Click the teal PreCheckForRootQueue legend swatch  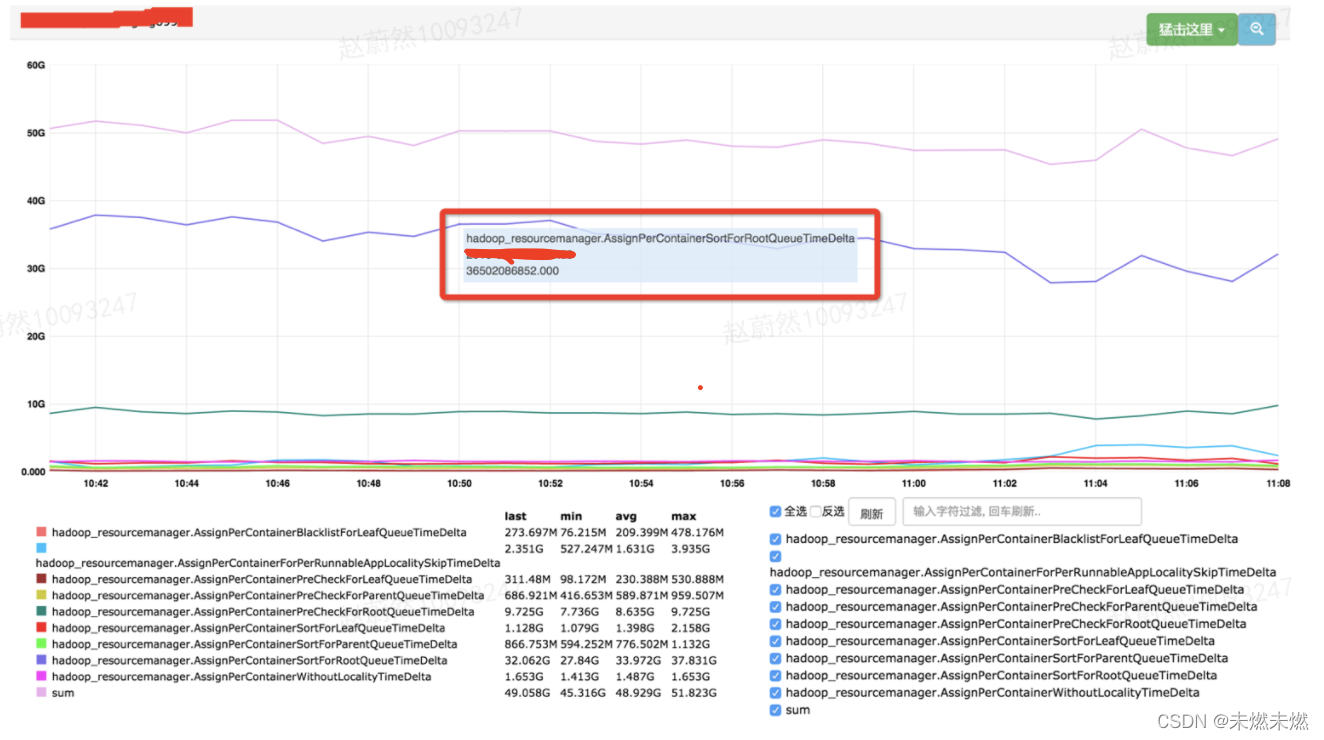tap(41, 611)
